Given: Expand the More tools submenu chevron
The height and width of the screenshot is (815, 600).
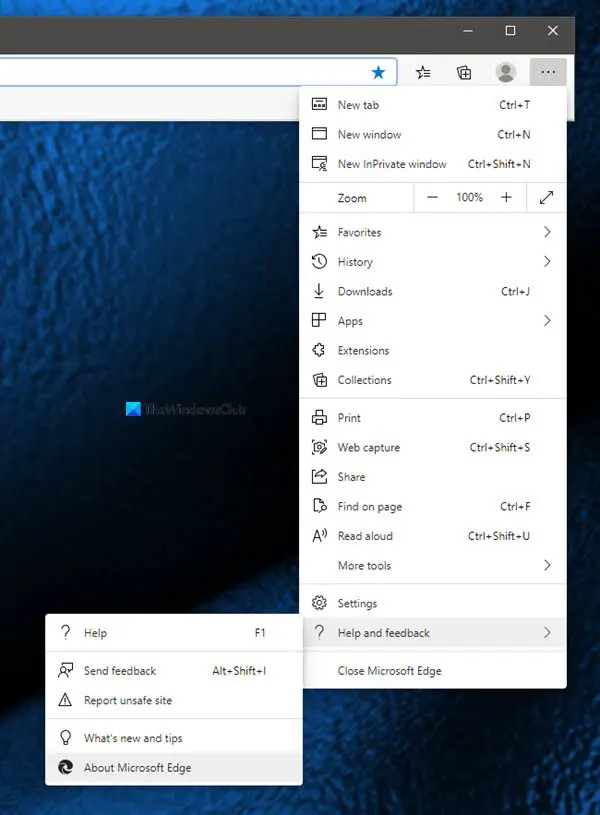Looking at the screenshot, I should click(547, 565).
